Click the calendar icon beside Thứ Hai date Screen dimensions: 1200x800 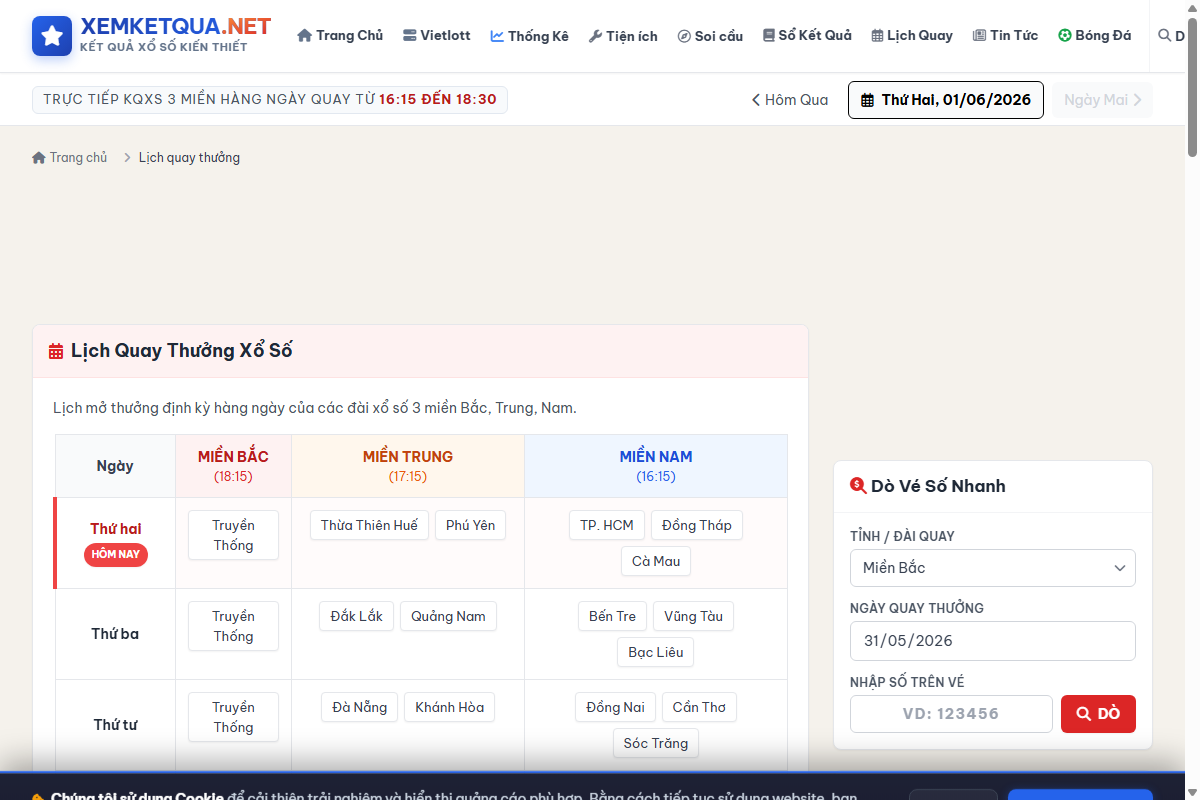[867, 100]
